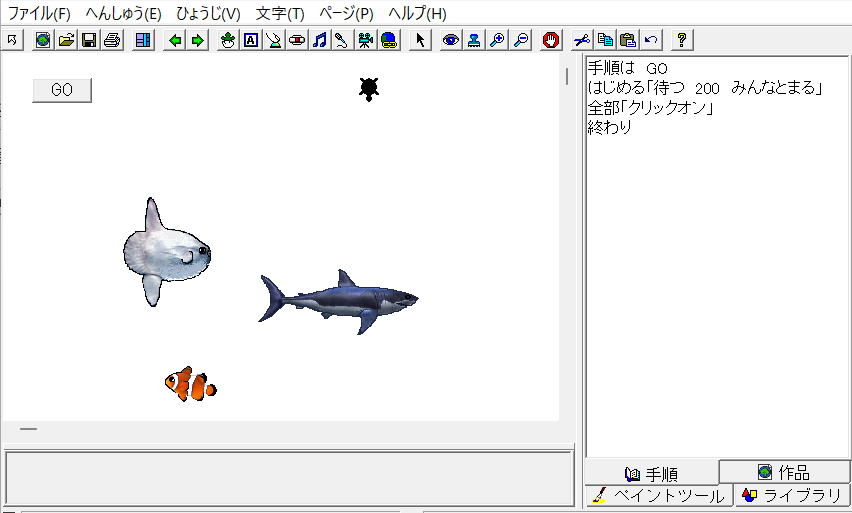This screenshot has width=852, height=513.
Task: Click the printer icon
Action: (x=112, y=40)
